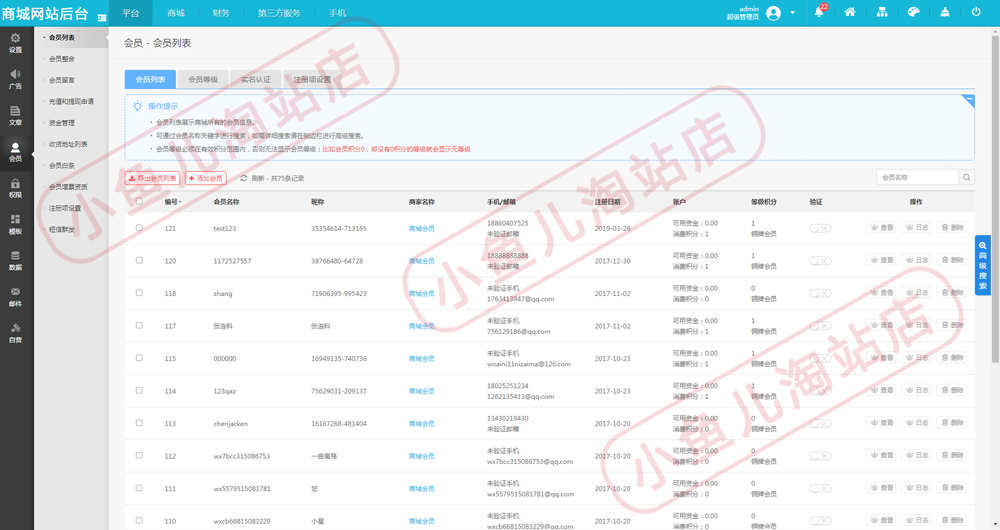
Task: Go to home via the house icon
Action: 849,11
